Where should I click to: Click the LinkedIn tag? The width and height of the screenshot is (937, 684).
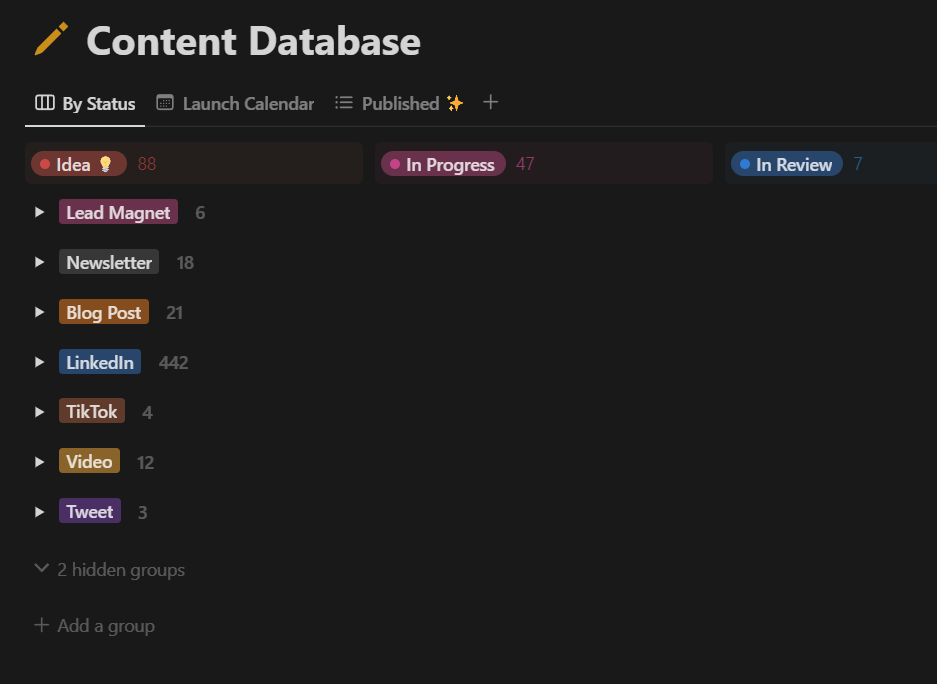coord(100,362)
